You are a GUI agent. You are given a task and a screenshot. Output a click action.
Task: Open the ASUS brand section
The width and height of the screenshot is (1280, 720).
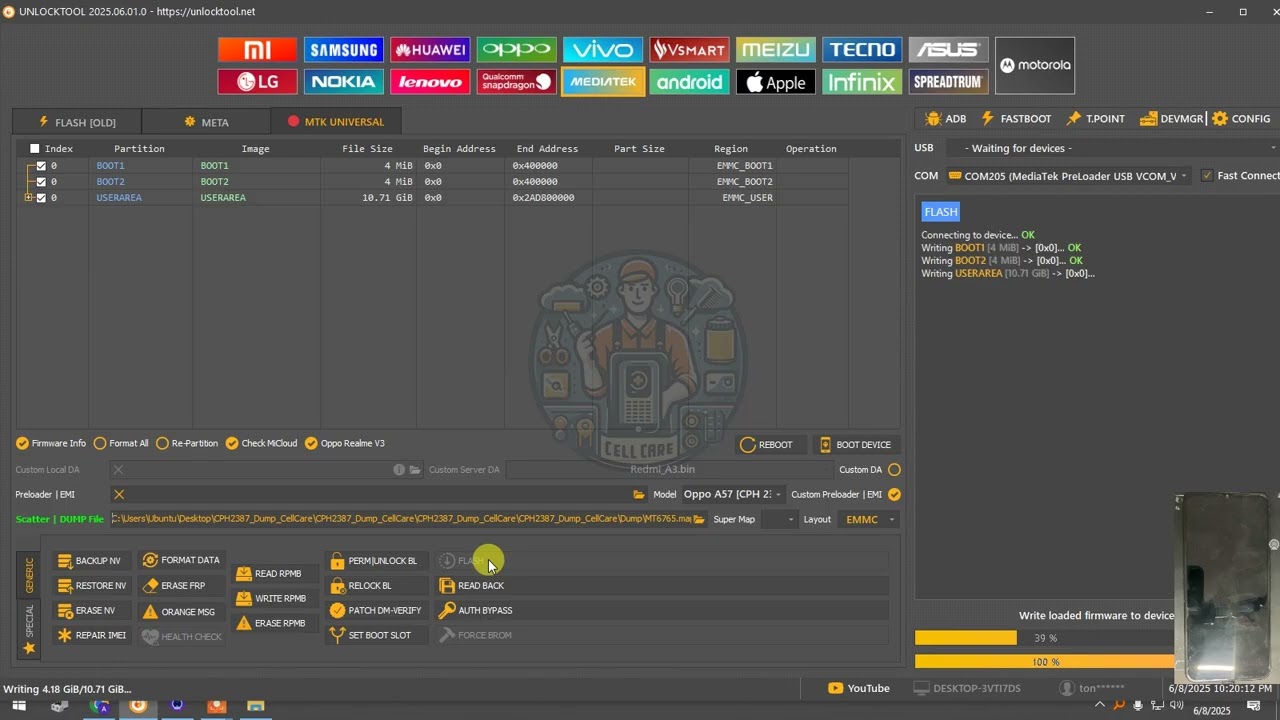tap(948, 50)
